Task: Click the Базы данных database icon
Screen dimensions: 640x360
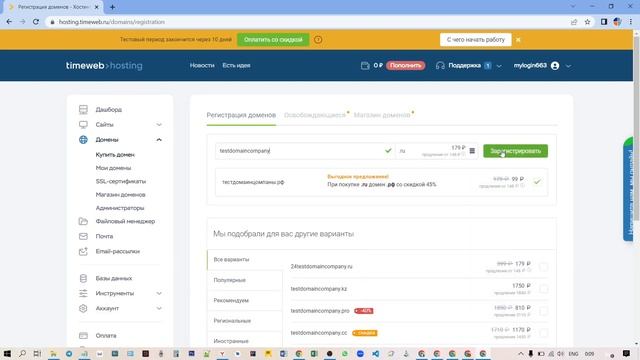Action: pyautogui.click(x=83, y=278)
